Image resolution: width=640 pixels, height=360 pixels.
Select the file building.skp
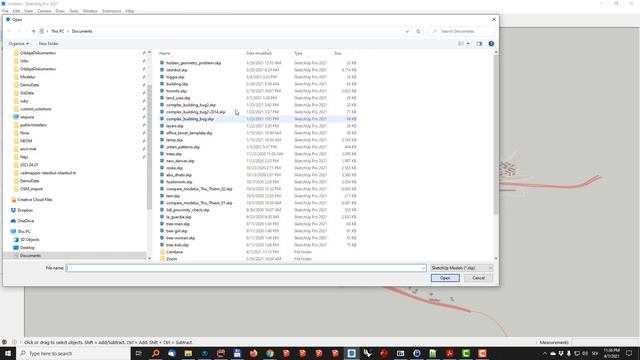(177, 84)
